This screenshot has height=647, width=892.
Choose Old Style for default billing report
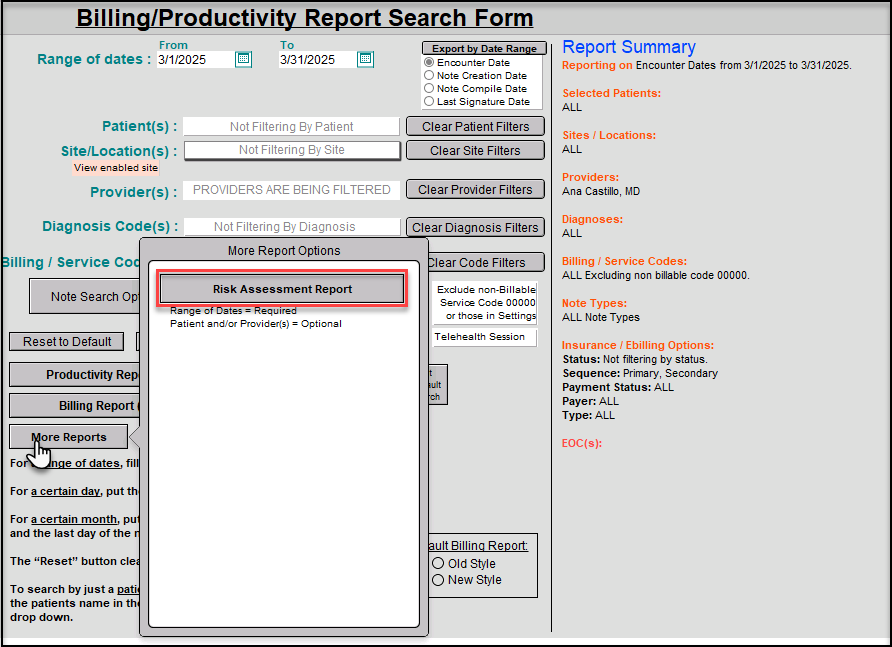point(437,563)
